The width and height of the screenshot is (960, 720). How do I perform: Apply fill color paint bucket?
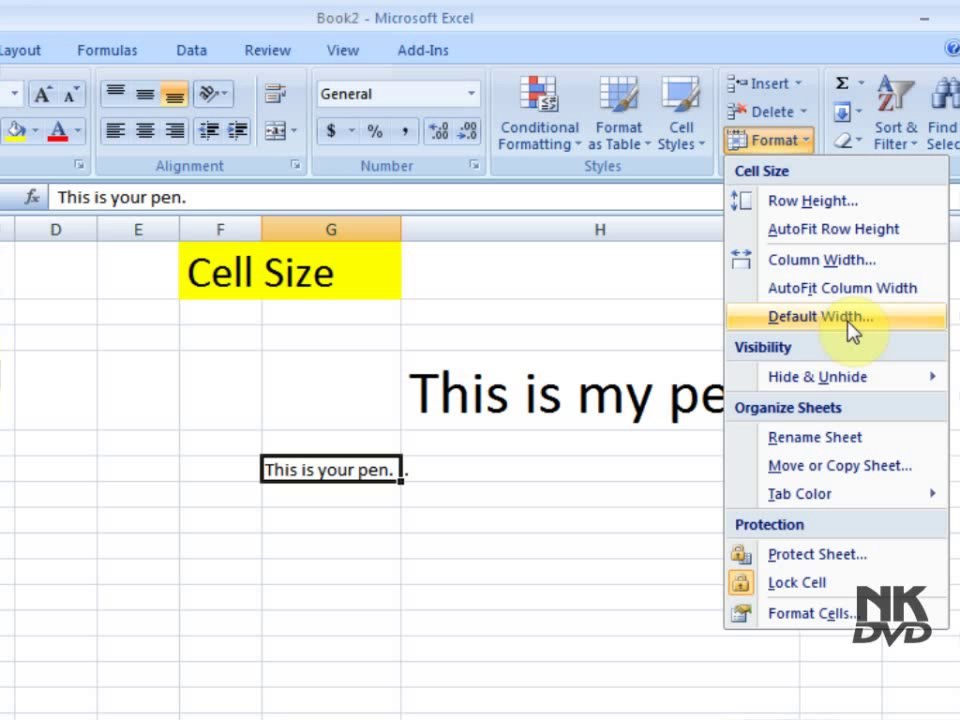click(15, 130)
